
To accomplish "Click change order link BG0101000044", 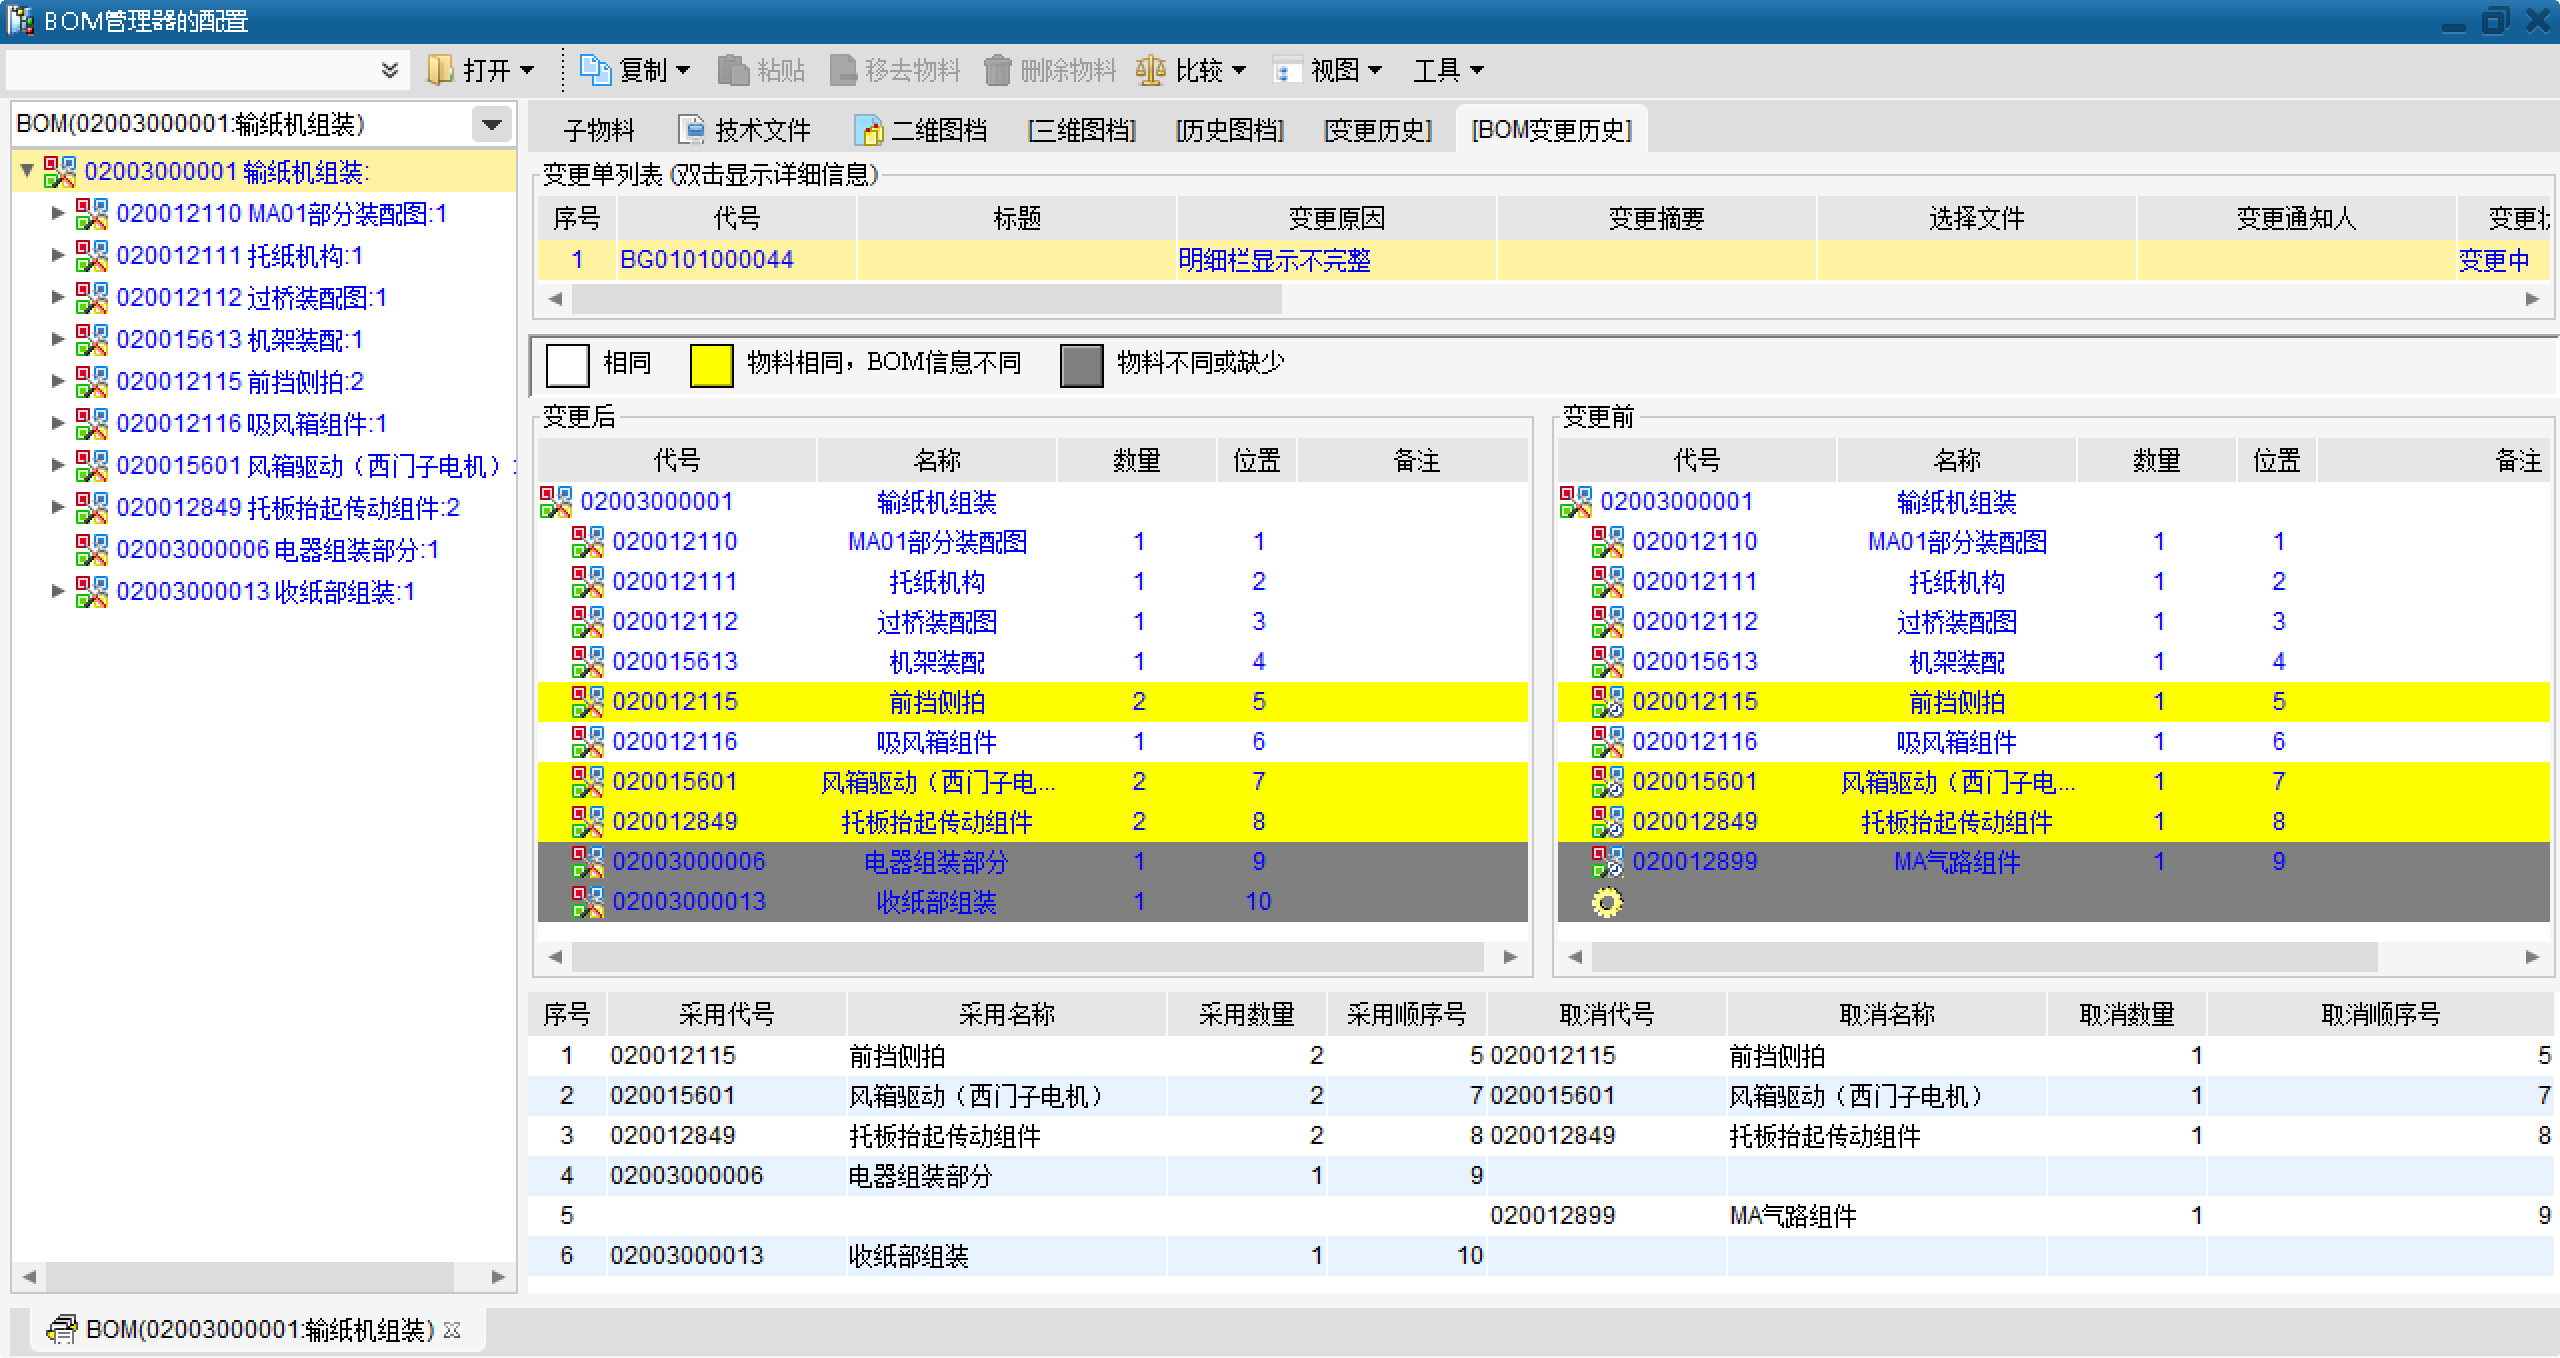I will (706, 260).
